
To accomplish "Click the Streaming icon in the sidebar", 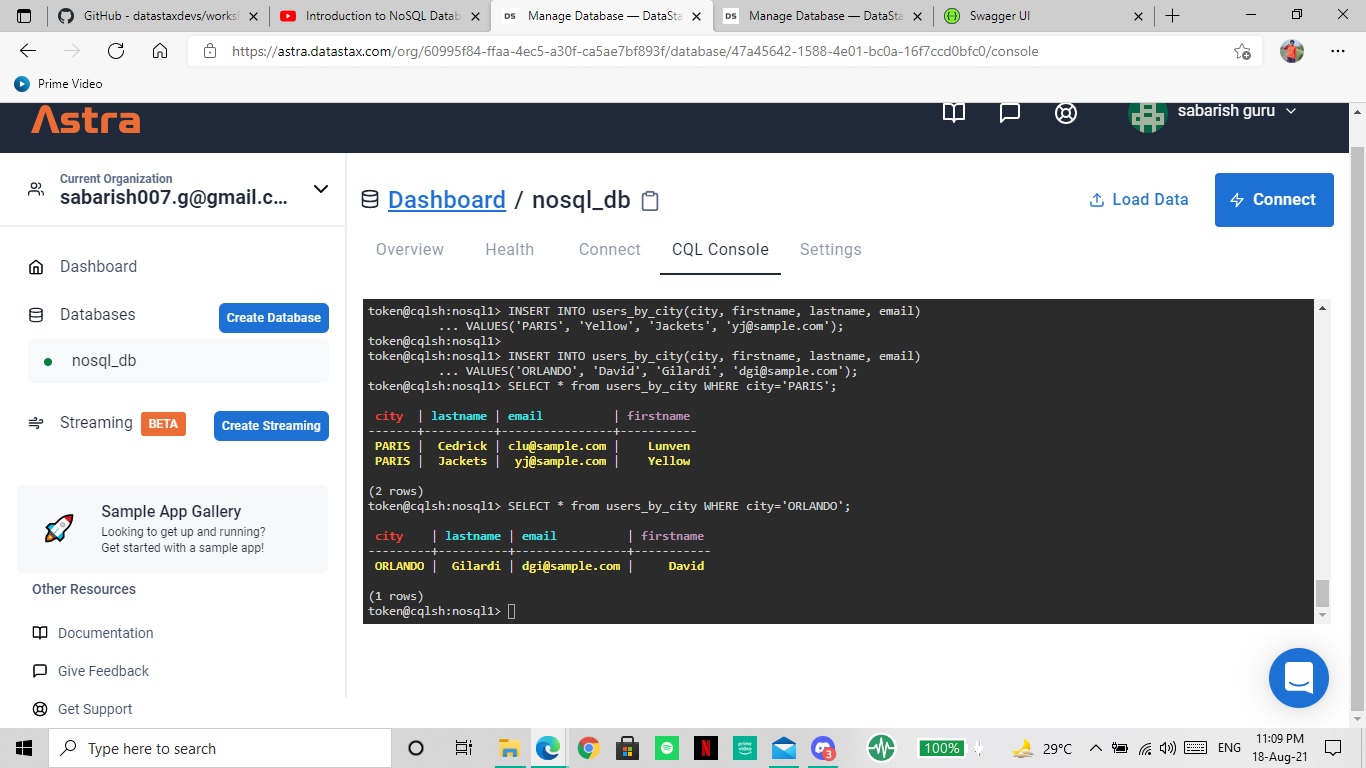I will coord(37,422).
